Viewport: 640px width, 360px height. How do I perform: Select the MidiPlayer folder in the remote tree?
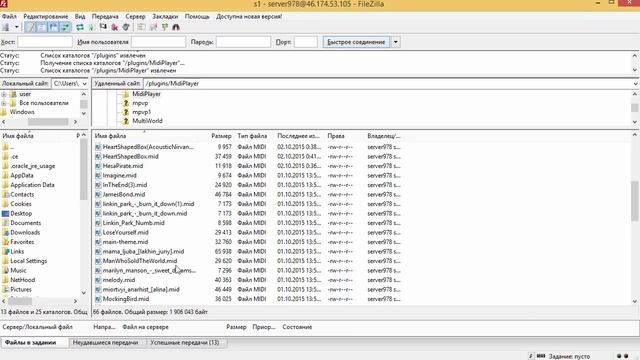(147, 94)
